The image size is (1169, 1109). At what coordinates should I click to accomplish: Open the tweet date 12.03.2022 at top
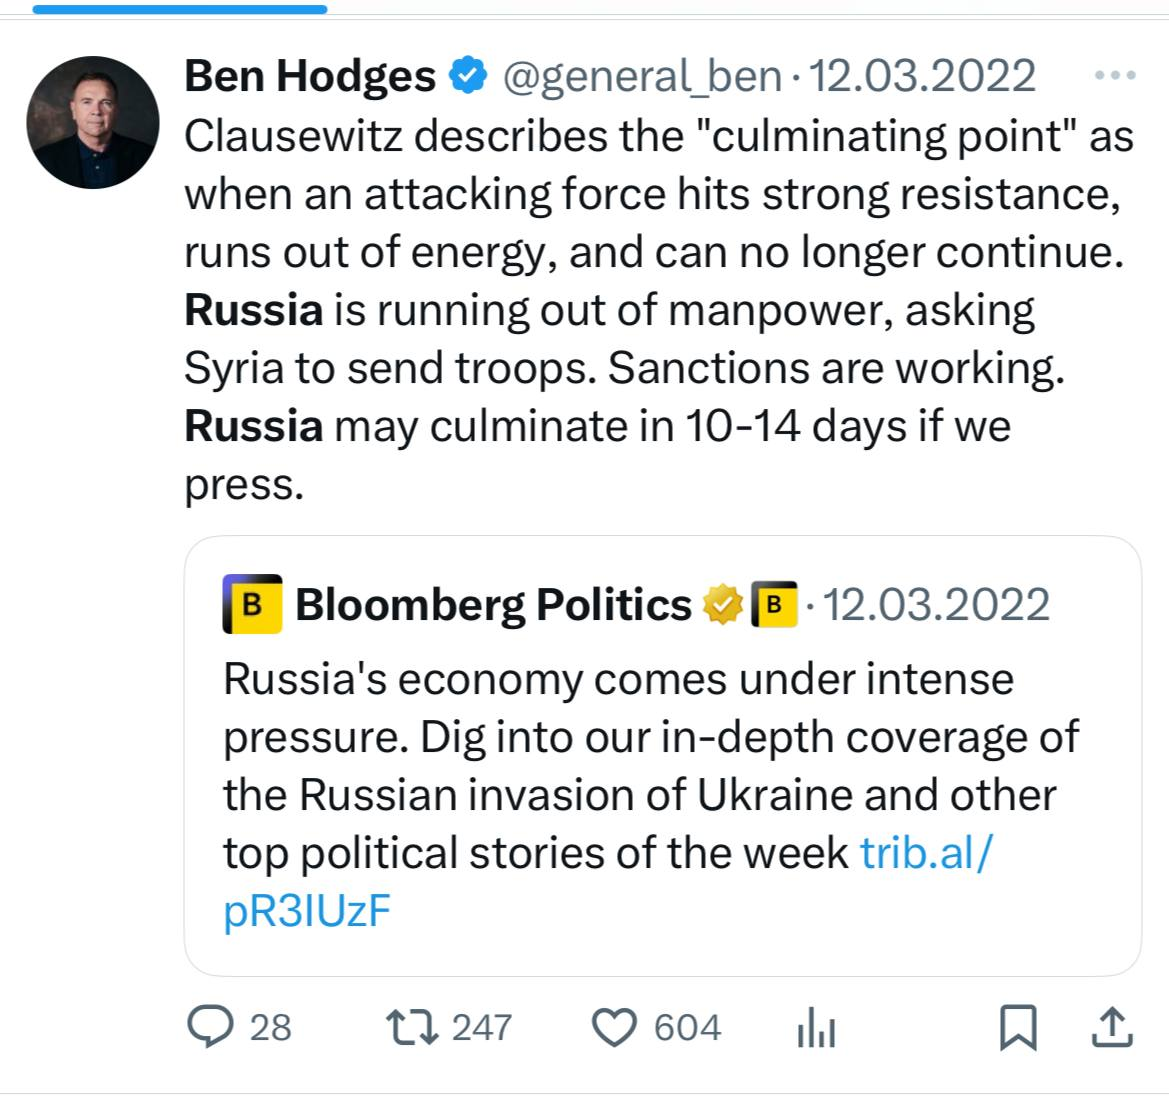(x=921, y=77)
